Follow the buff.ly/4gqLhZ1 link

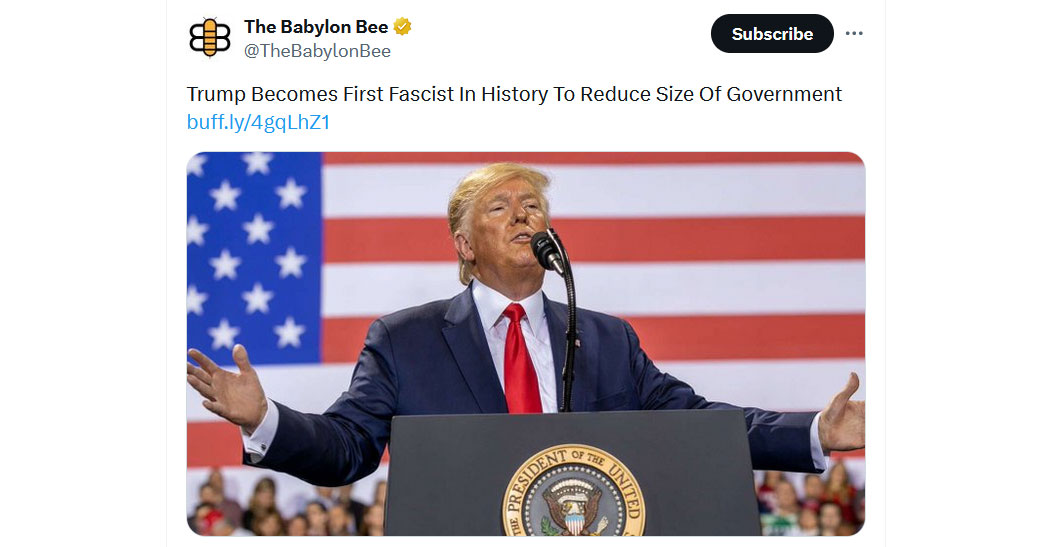tap(258, 122)
